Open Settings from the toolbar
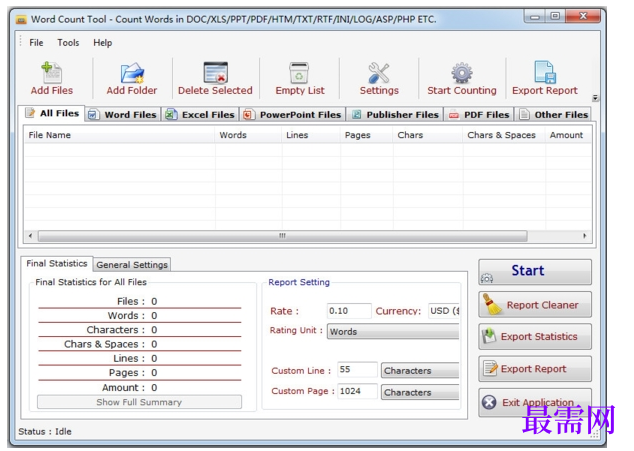 coord(379,79)
